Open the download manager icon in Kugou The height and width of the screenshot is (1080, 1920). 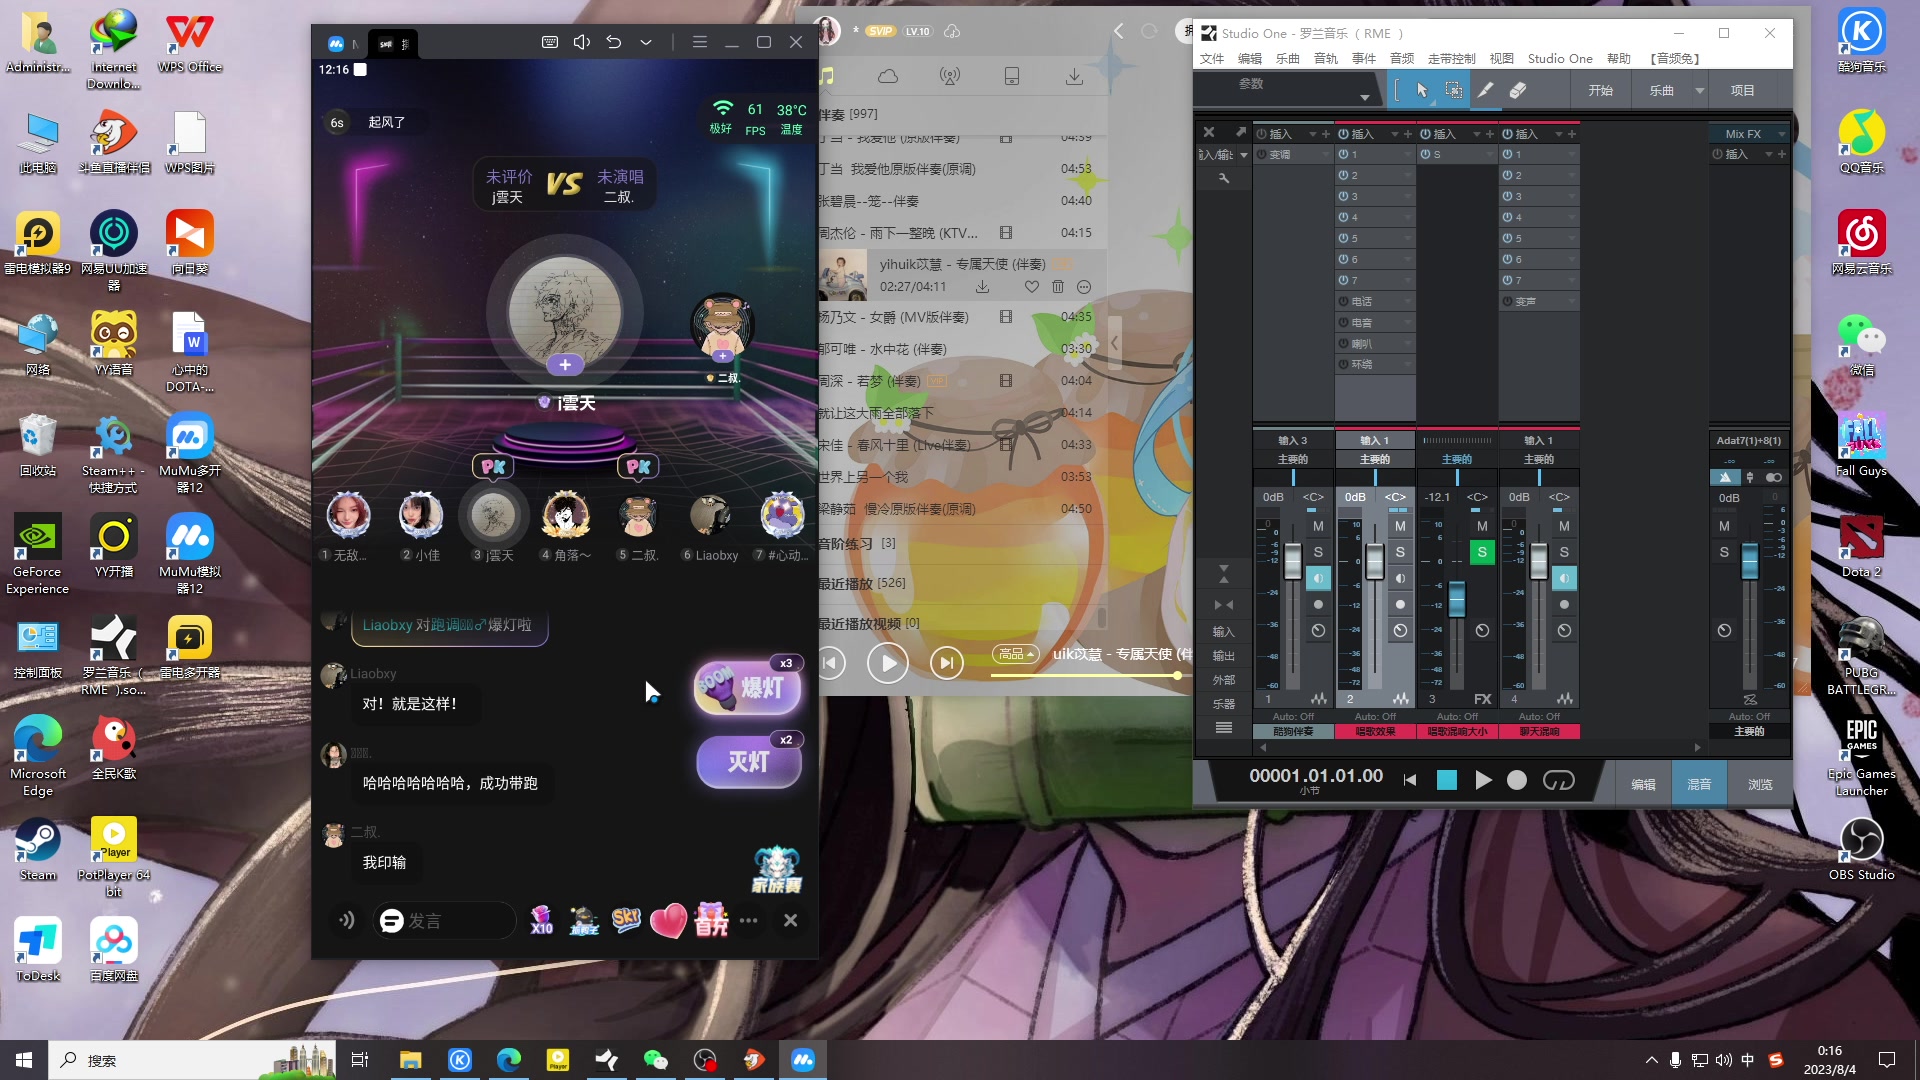tap(1074, 77)
